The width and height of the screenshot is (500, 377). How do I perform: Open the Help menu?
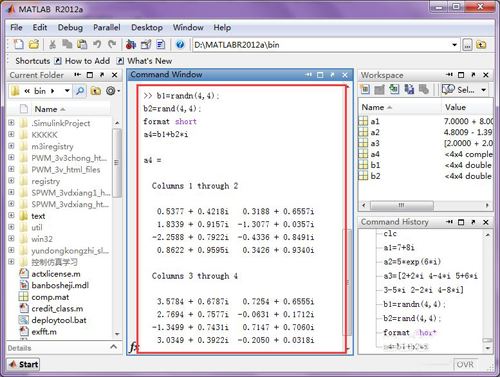point(222,27)
